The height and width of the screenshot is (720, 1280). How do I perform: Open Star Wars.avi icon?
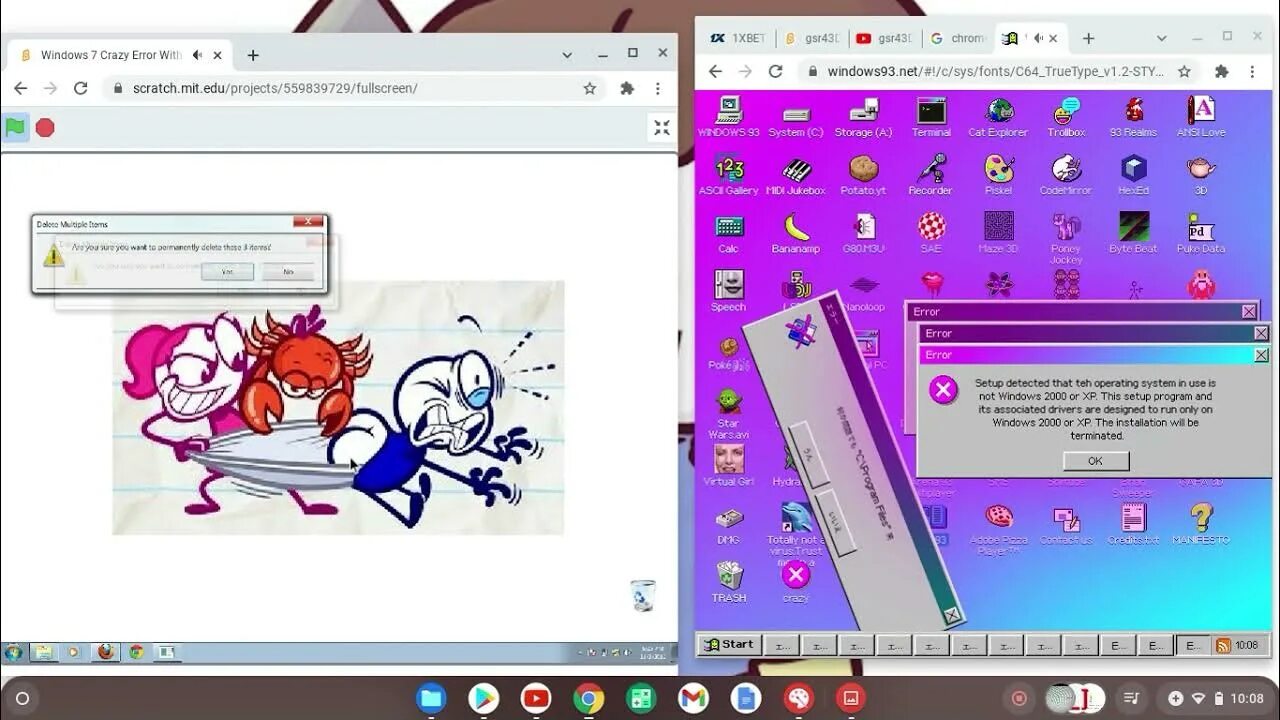pyautogui.click(x=728, y=414)
